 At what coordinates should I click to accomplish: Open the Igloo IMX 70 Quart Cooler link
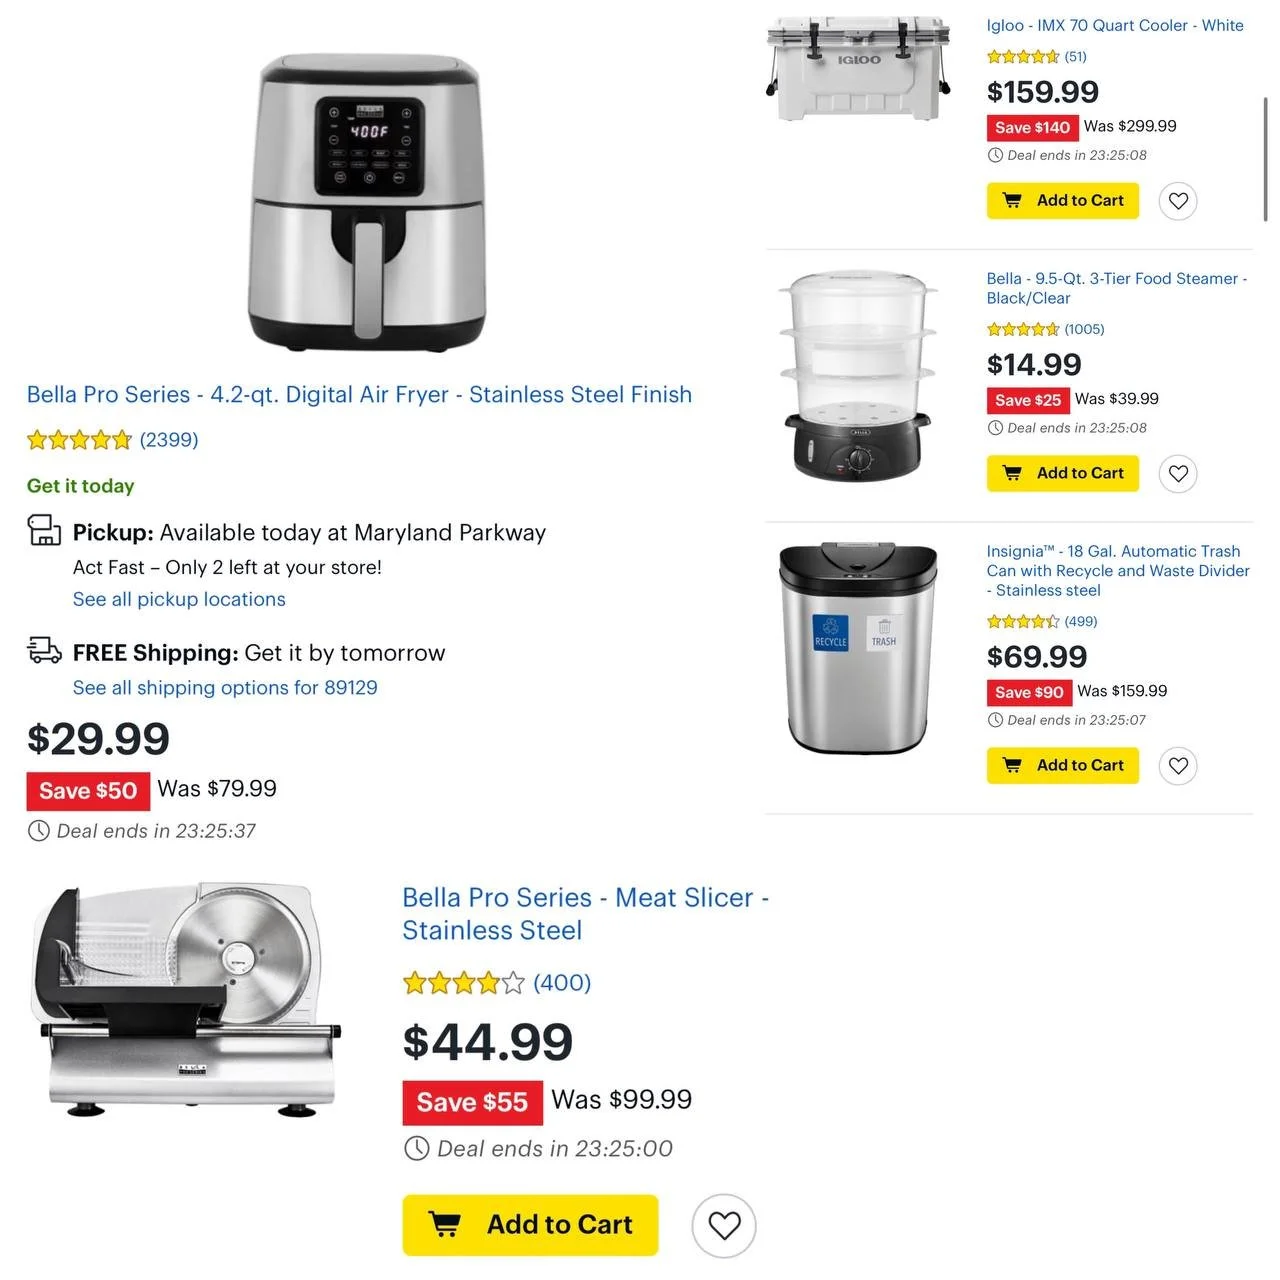[1115, 26]
